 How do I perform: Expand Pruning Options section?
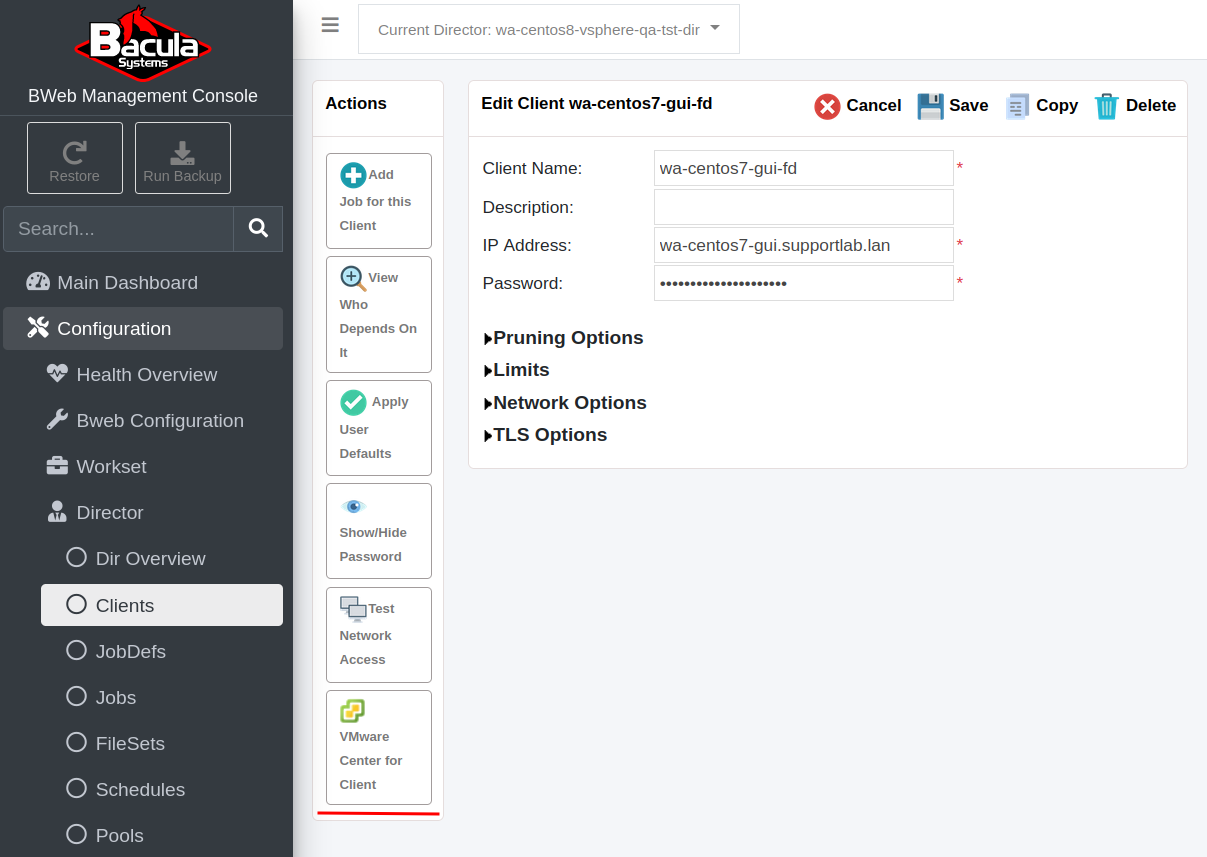tap(563, 338)
